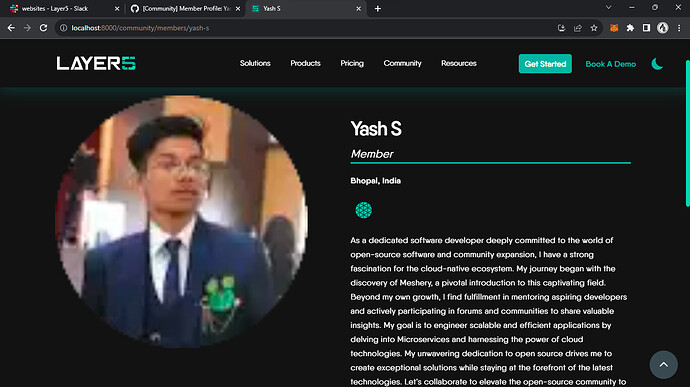
Task: Switch to the GitHub Member Profile tab
Action: 185,8
